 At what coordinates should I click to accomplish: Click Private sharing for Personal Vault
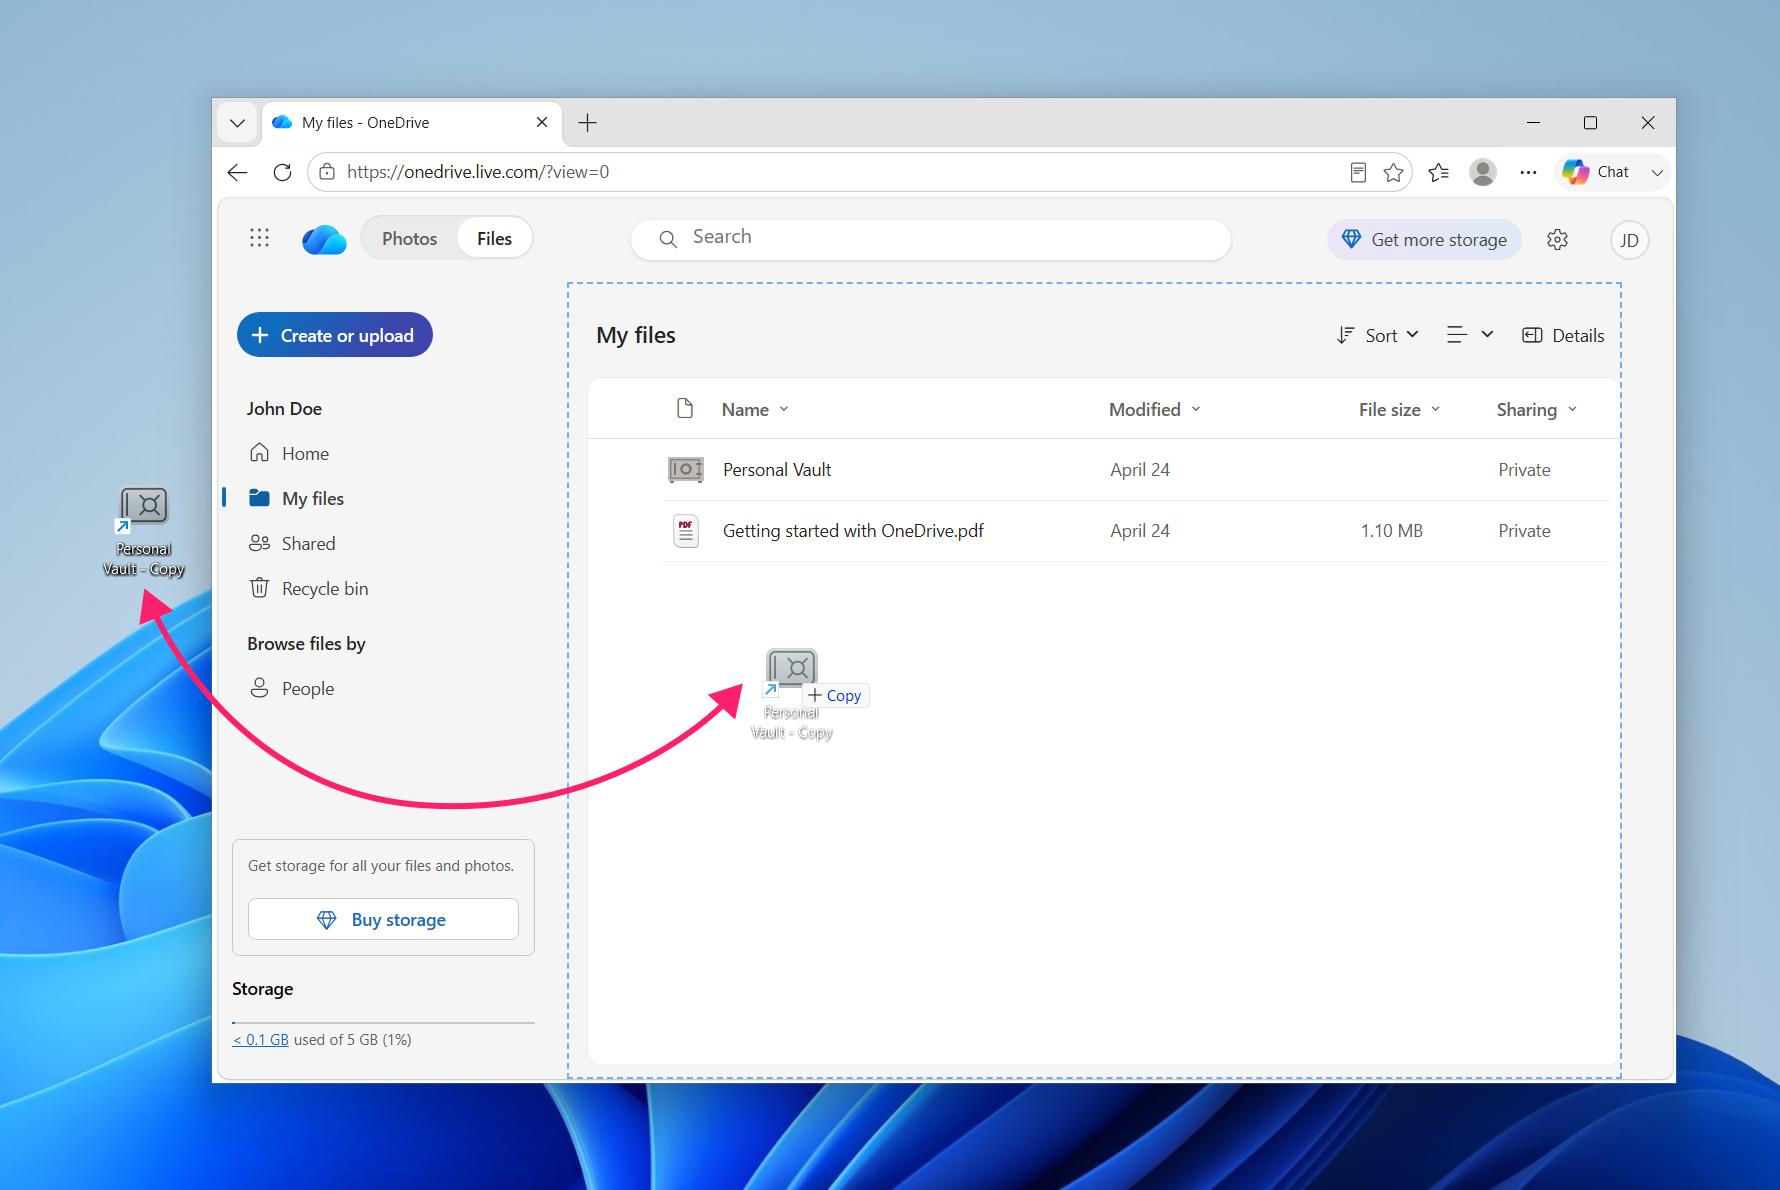pyautogui.click(x=1524, y=470)
